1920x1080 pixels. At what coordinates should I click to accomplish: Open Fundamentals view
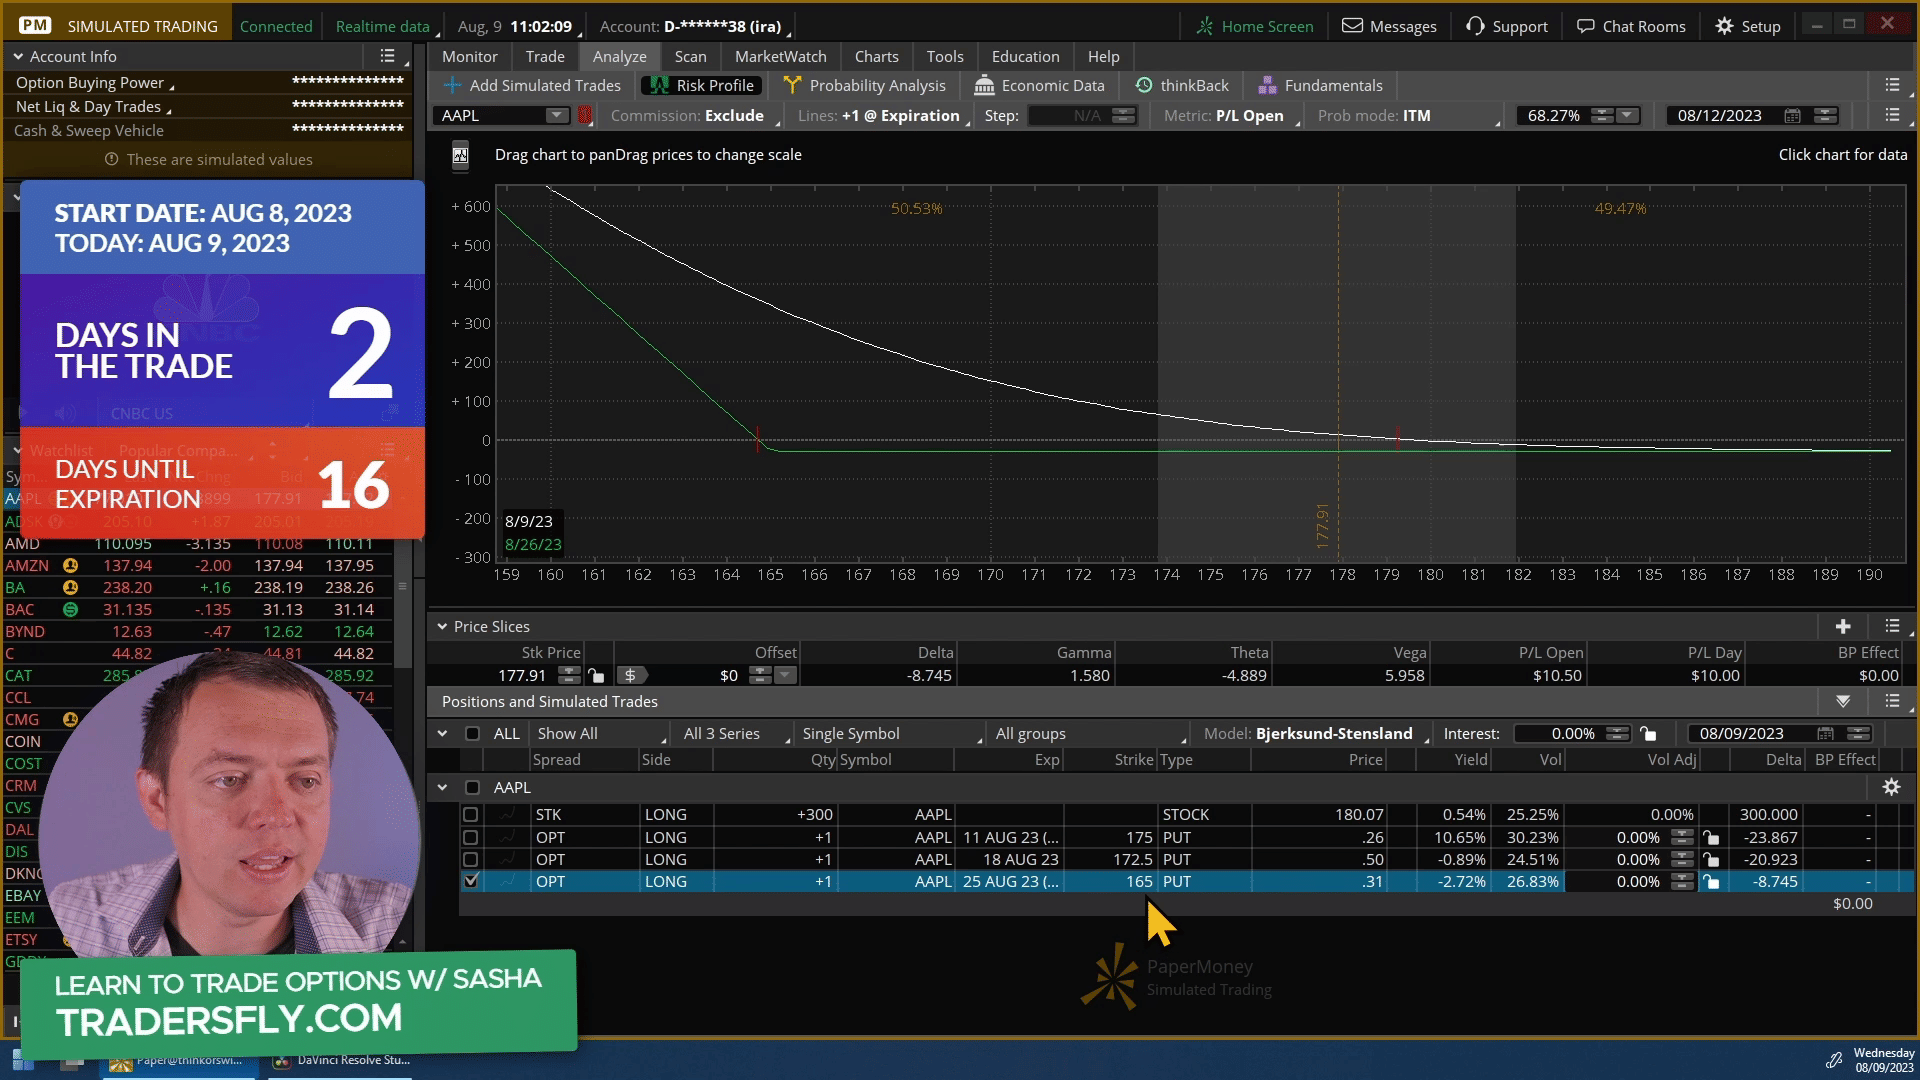pyautogui.click(x=1320, y=86)
